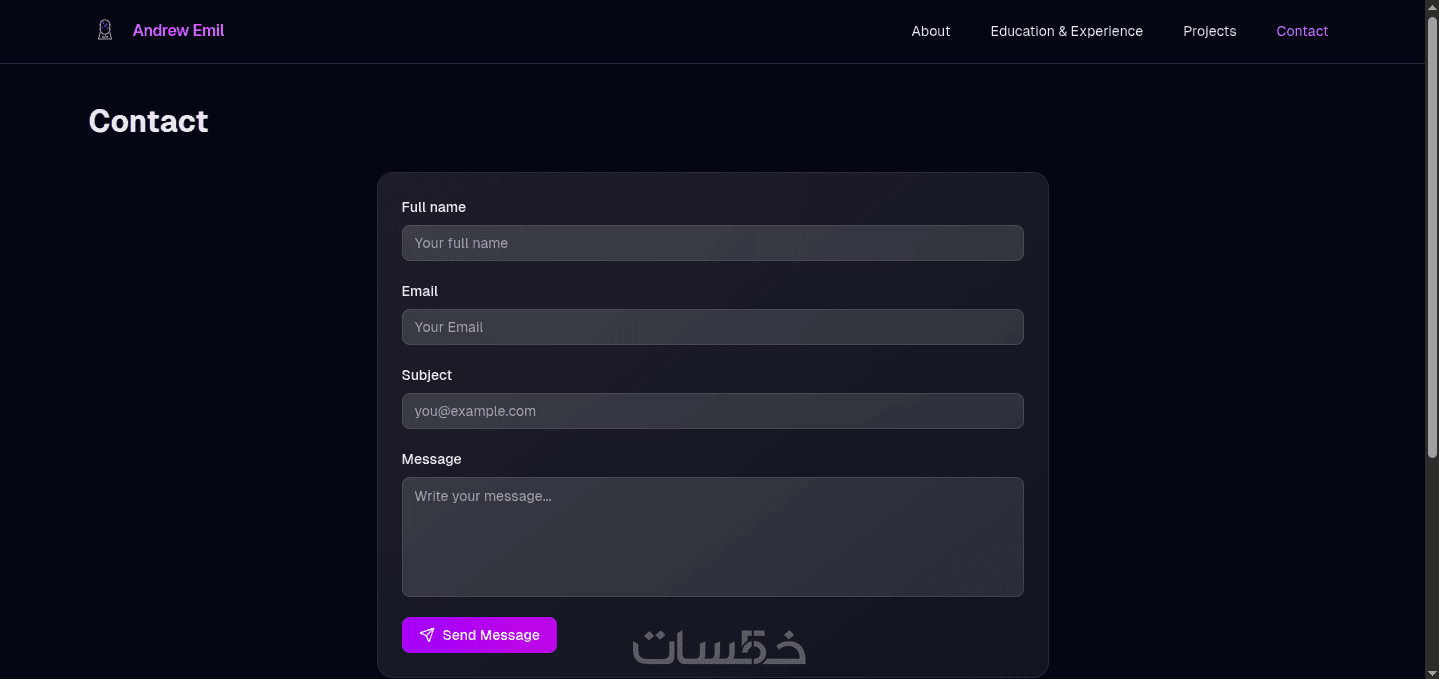1439x679 pixels.
Task: Click the Message field label
Action: point(432,459)
